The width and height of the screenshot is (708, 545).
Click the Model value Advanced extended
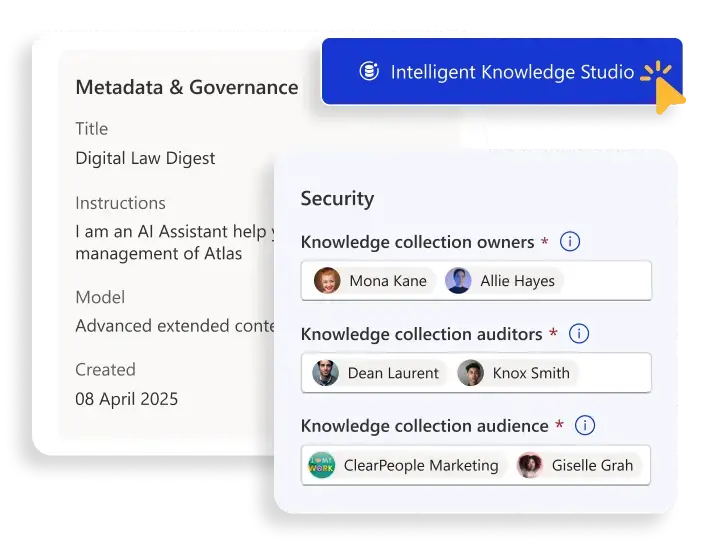(175, 326)
